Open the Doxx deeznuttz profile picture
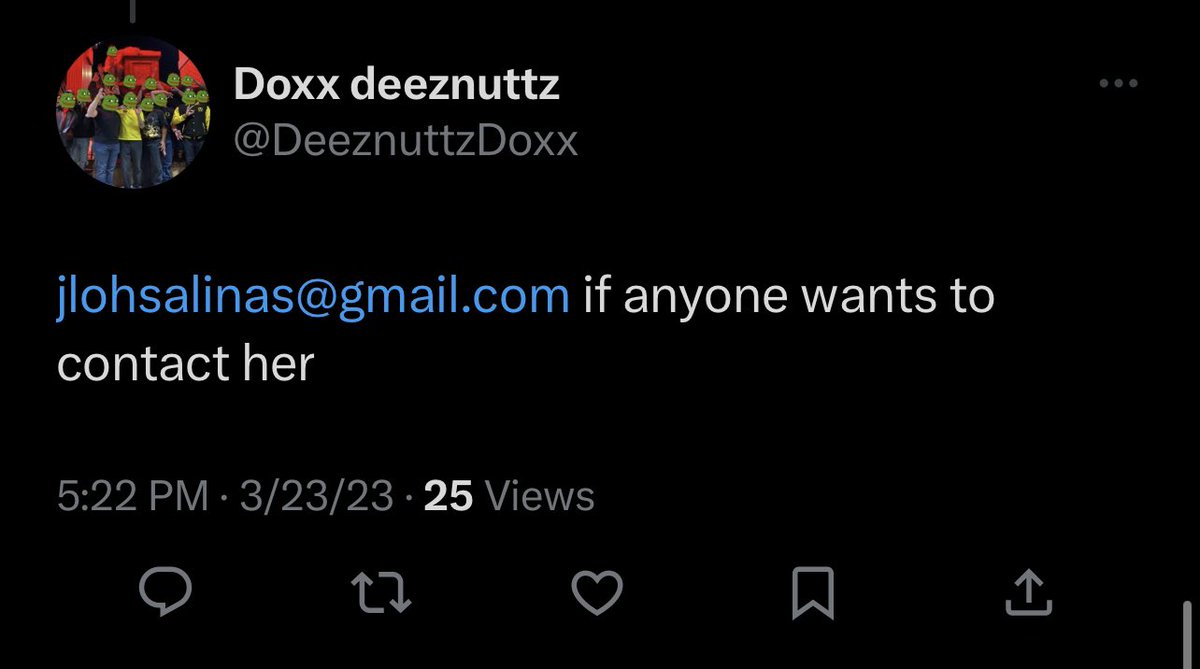The height and width of the screenshot is (669, 1200). pos(133,117)
